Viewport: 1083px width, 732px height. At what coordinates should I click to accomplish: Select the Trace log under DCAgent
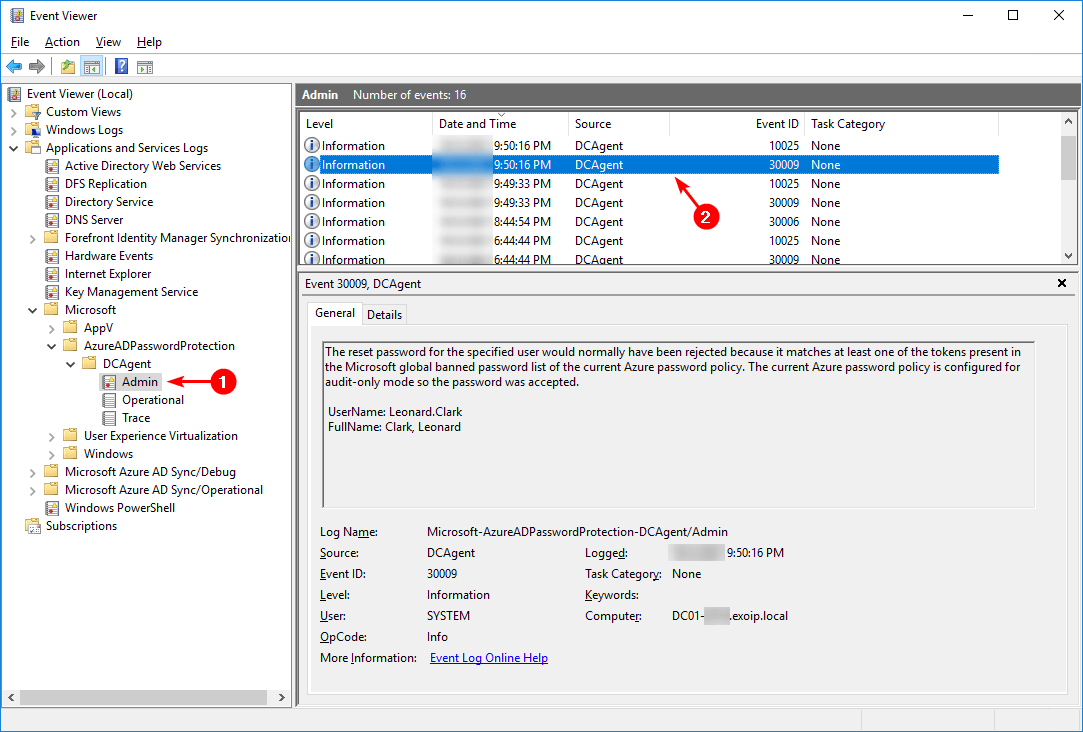tap(136, 418)
